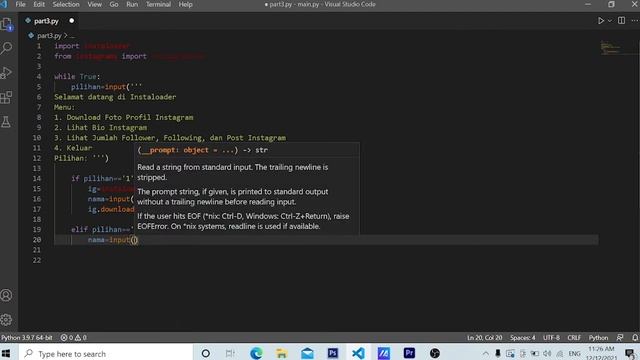
Task: Click part3.py in the breadcrumb
Action: 49,36
